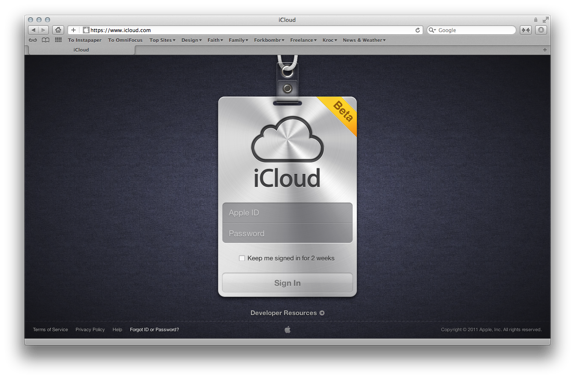
Task: Expand the Top Sites bookmarks folder
Action: tap(162, 40)
